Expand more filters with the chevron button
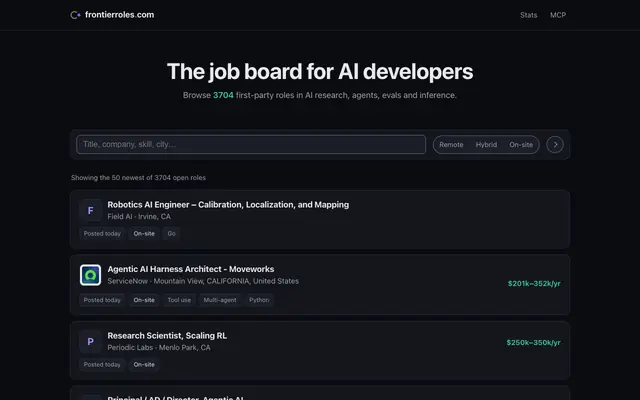 [x=555, y=144]
